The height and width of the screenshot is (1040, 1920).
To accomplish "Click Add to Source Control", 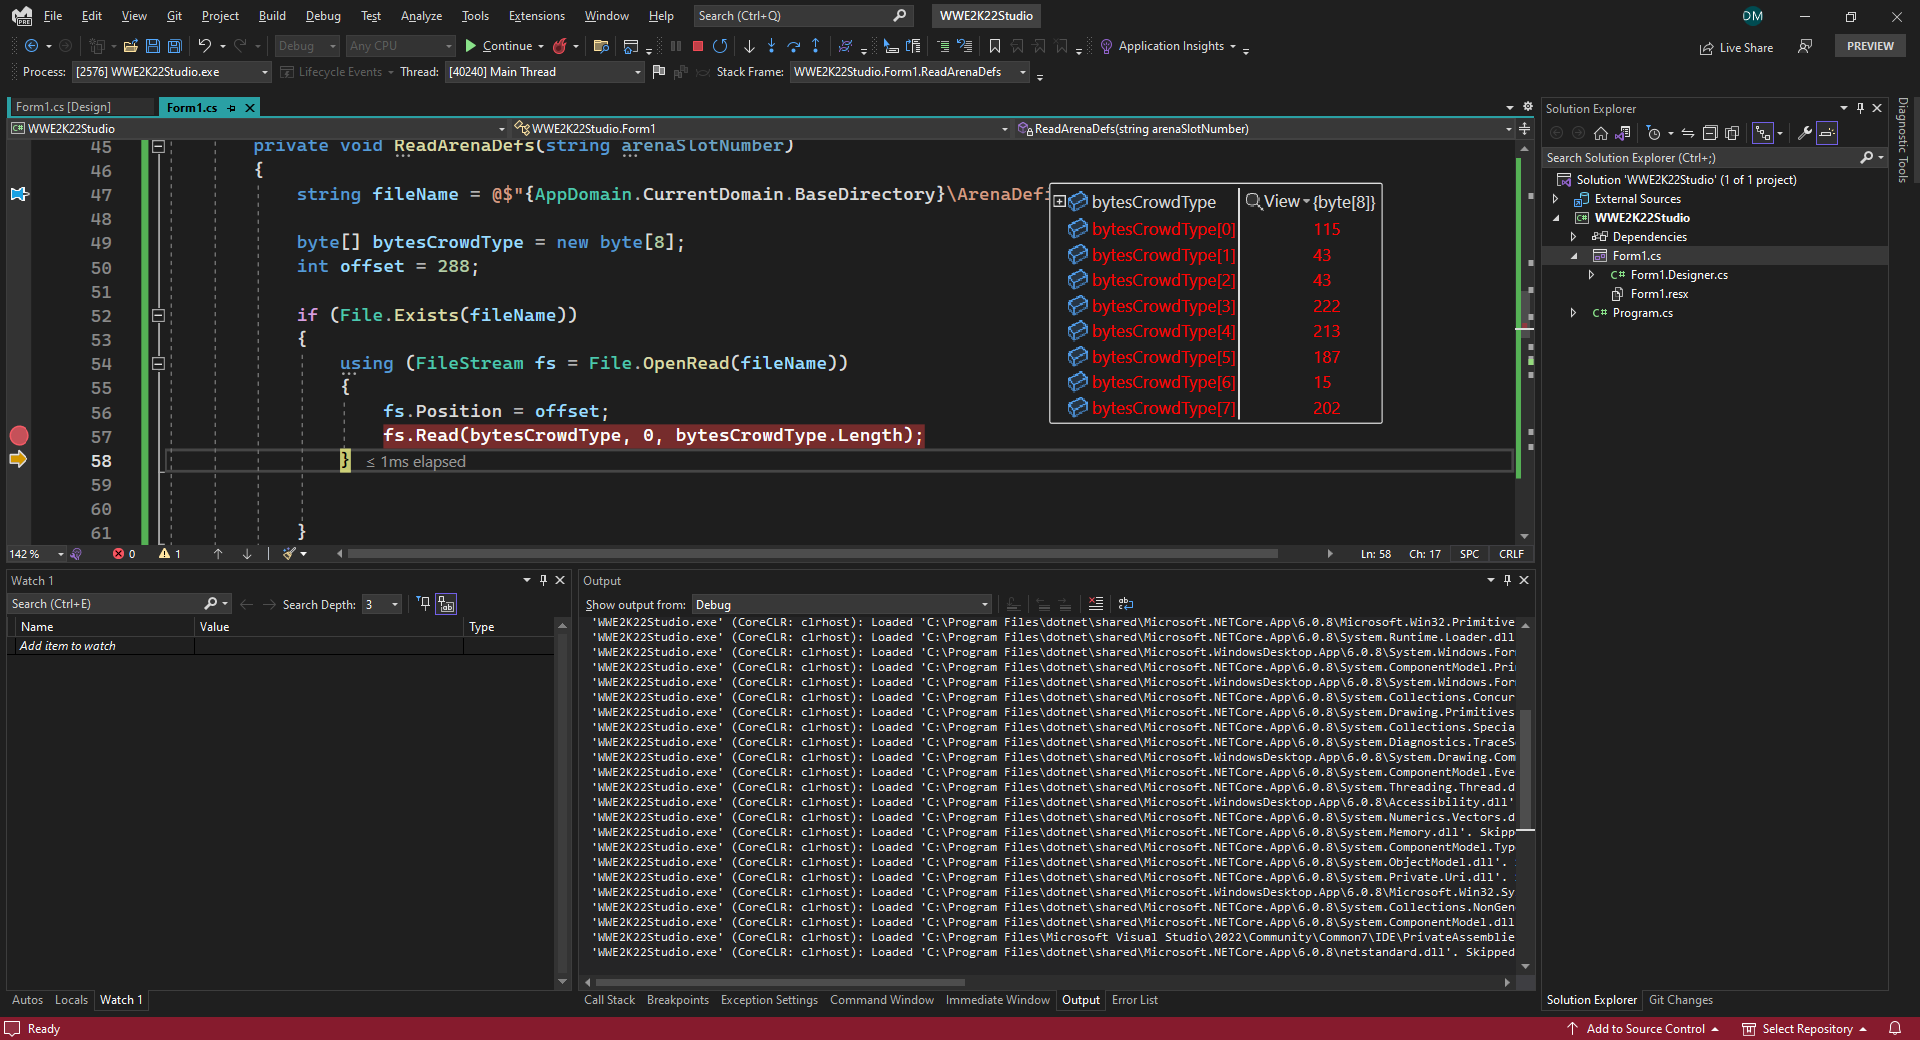I will pos(1643,1029).
